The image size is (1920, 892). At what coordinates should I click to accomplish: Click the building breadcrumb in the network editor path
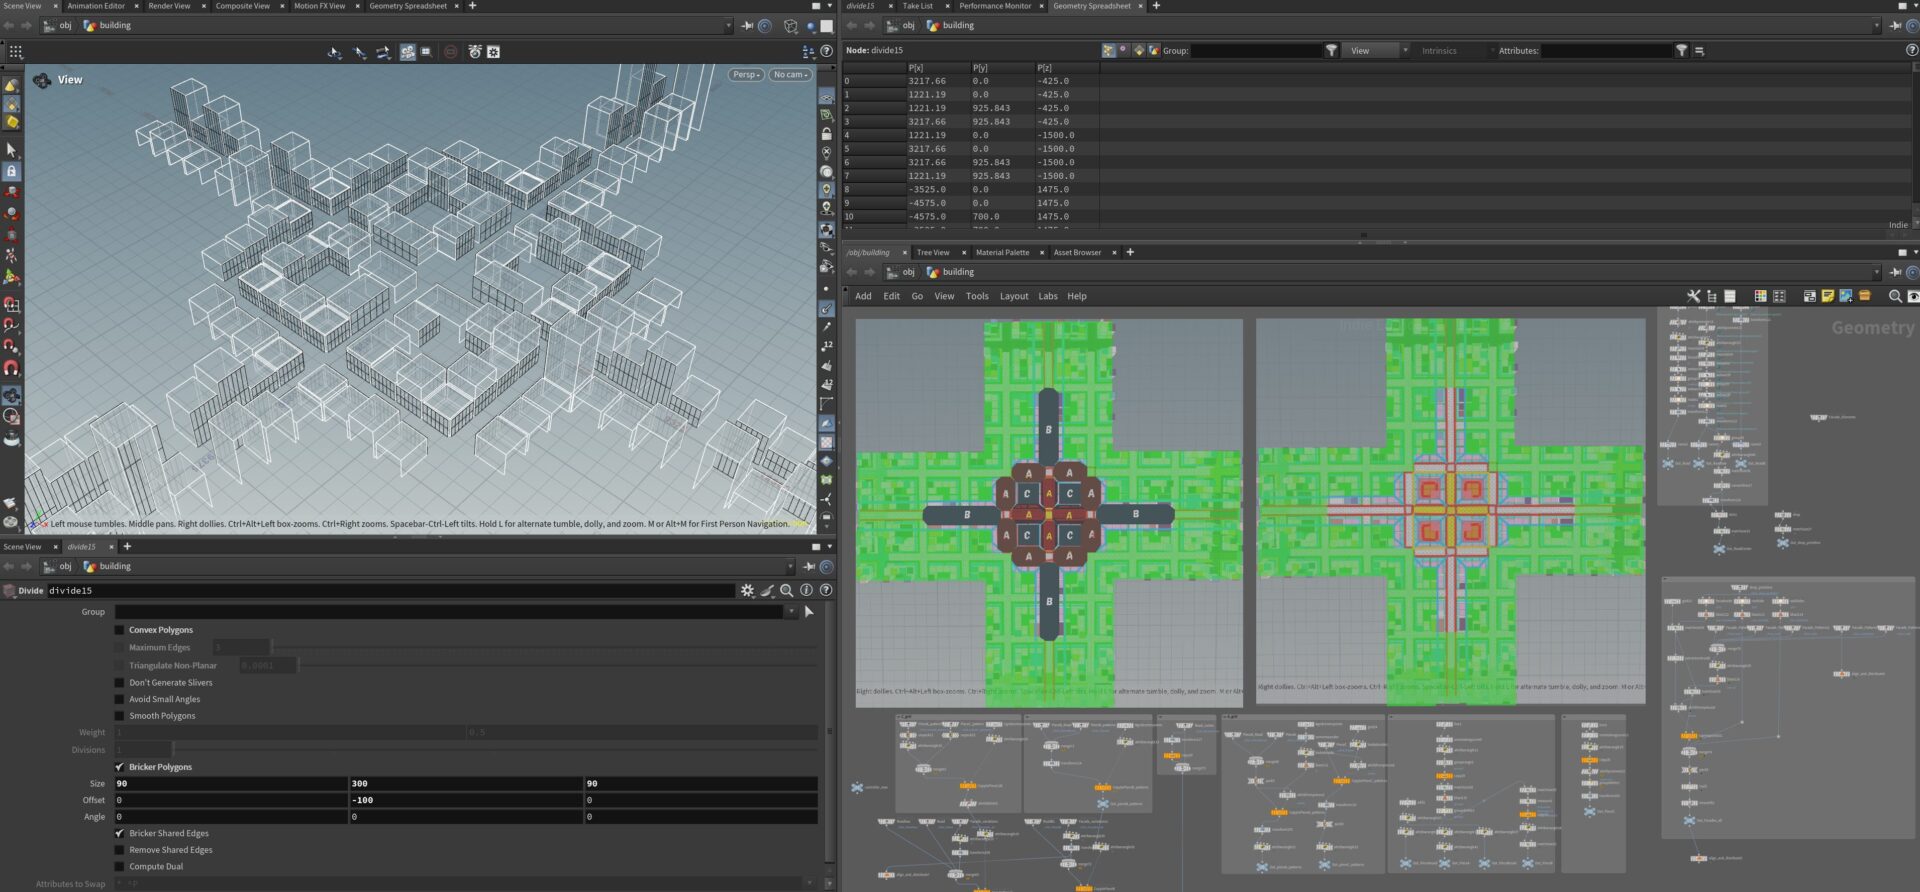tap(957, 273)
